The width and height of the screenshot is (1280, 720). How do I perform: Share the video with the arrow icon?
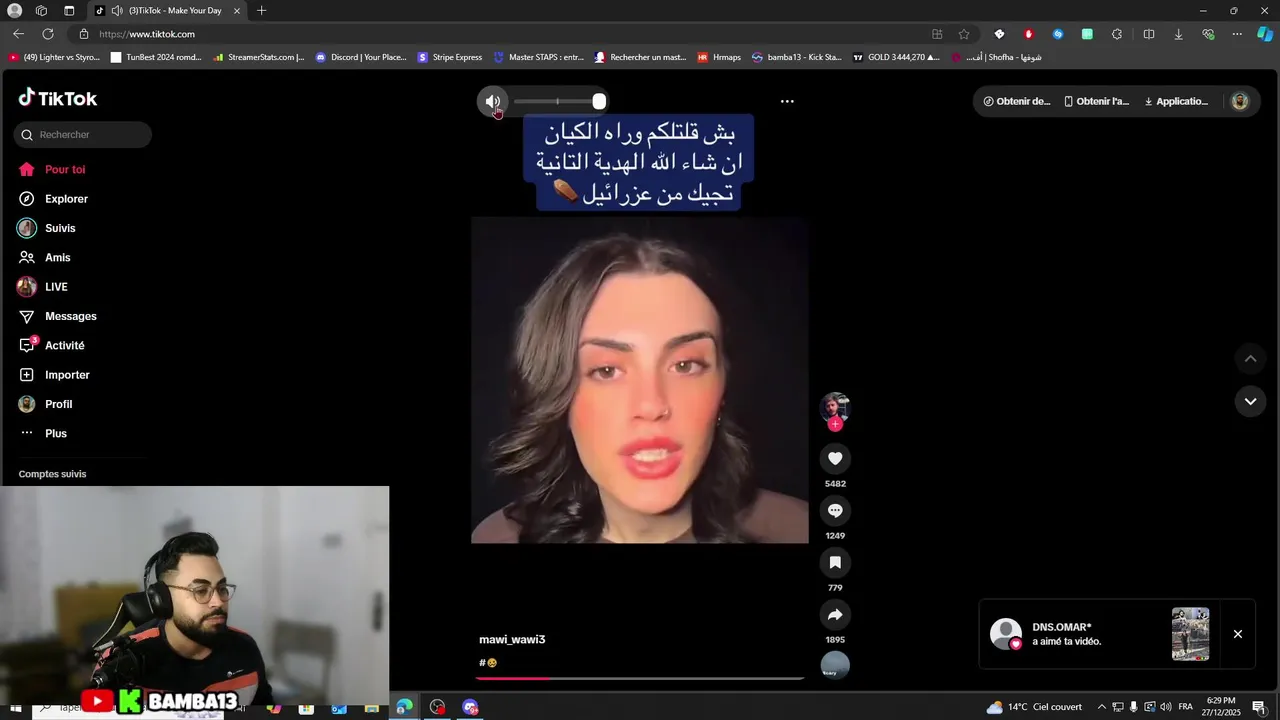point(835,614)
